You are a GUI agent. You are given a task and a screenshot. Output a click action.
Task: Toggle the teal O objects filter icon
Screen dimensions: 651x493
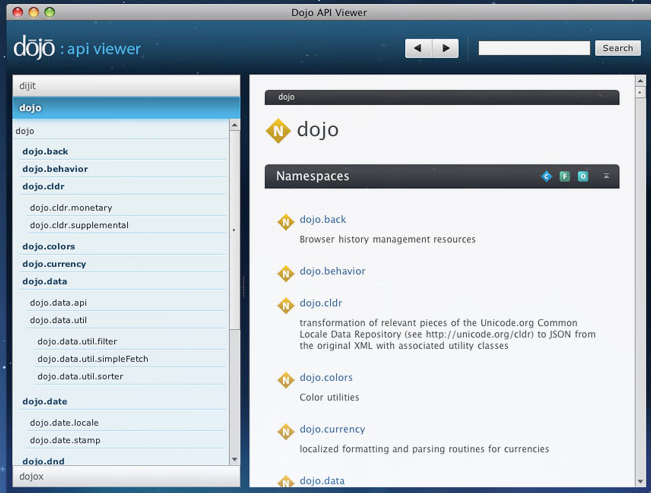[583, 177]
